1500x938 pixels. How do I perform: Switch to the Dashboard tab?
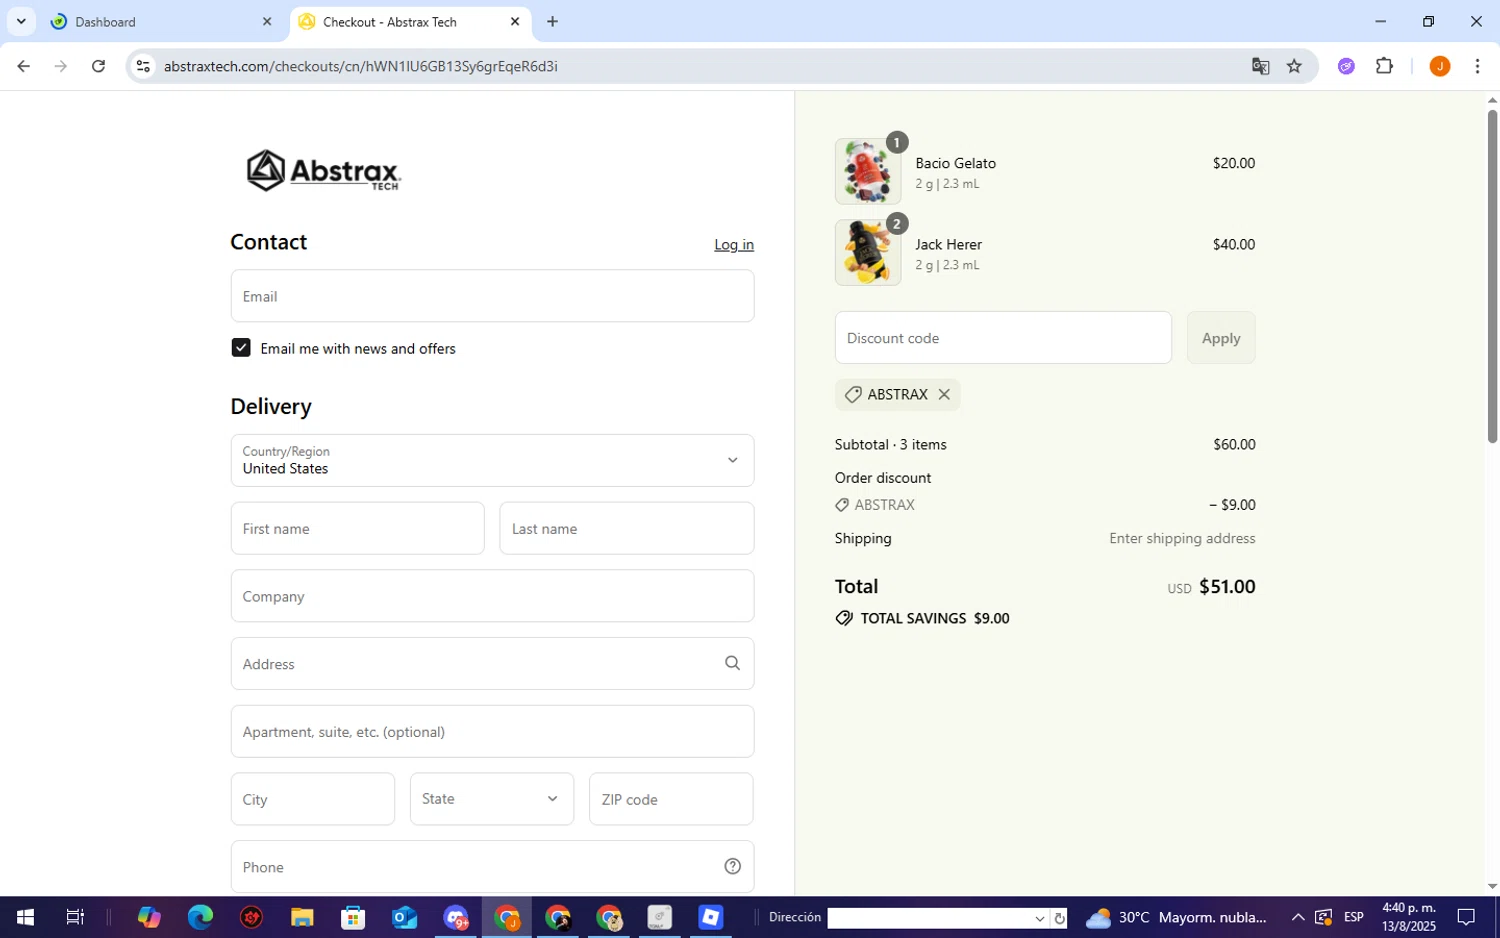162,21
